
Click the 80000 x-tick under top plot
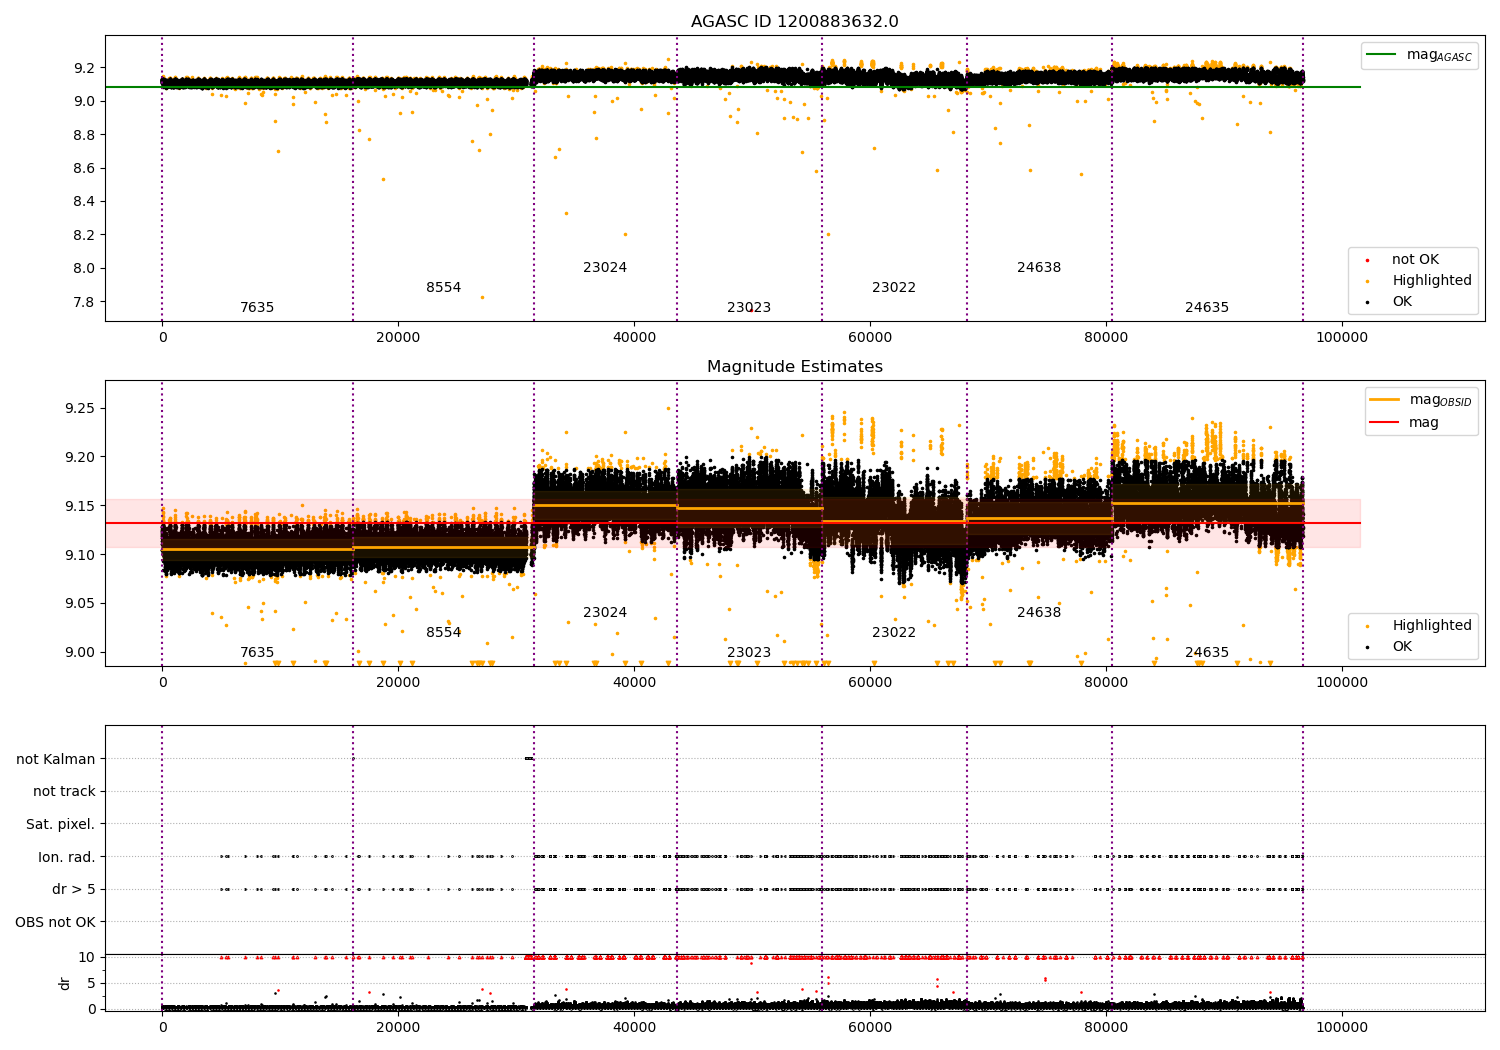[1106, 338]
